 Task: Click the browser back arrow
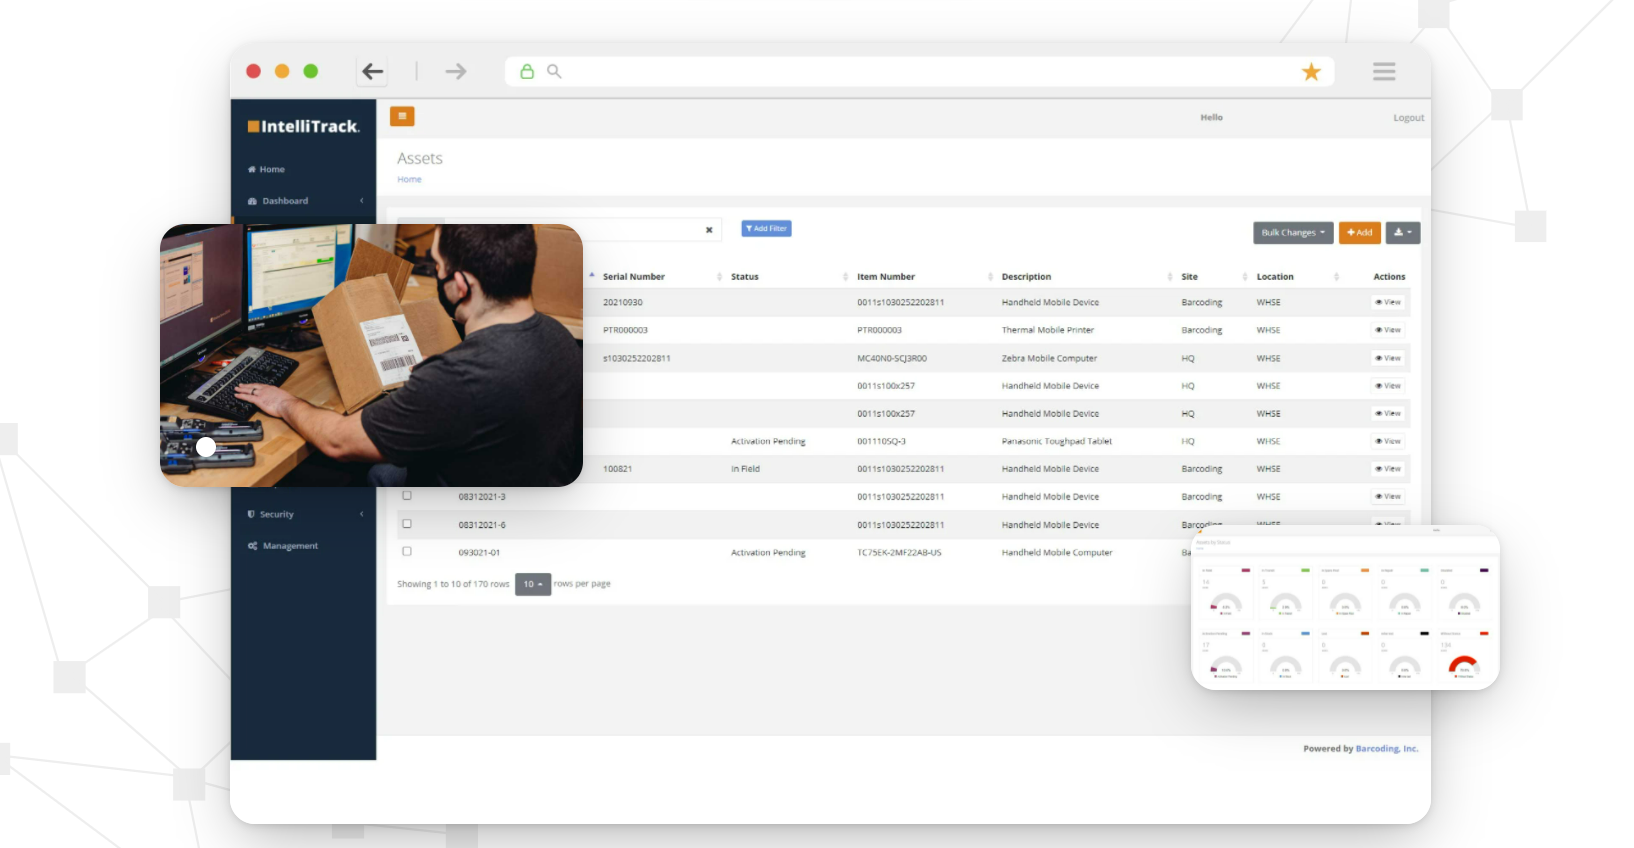[373, 71]
